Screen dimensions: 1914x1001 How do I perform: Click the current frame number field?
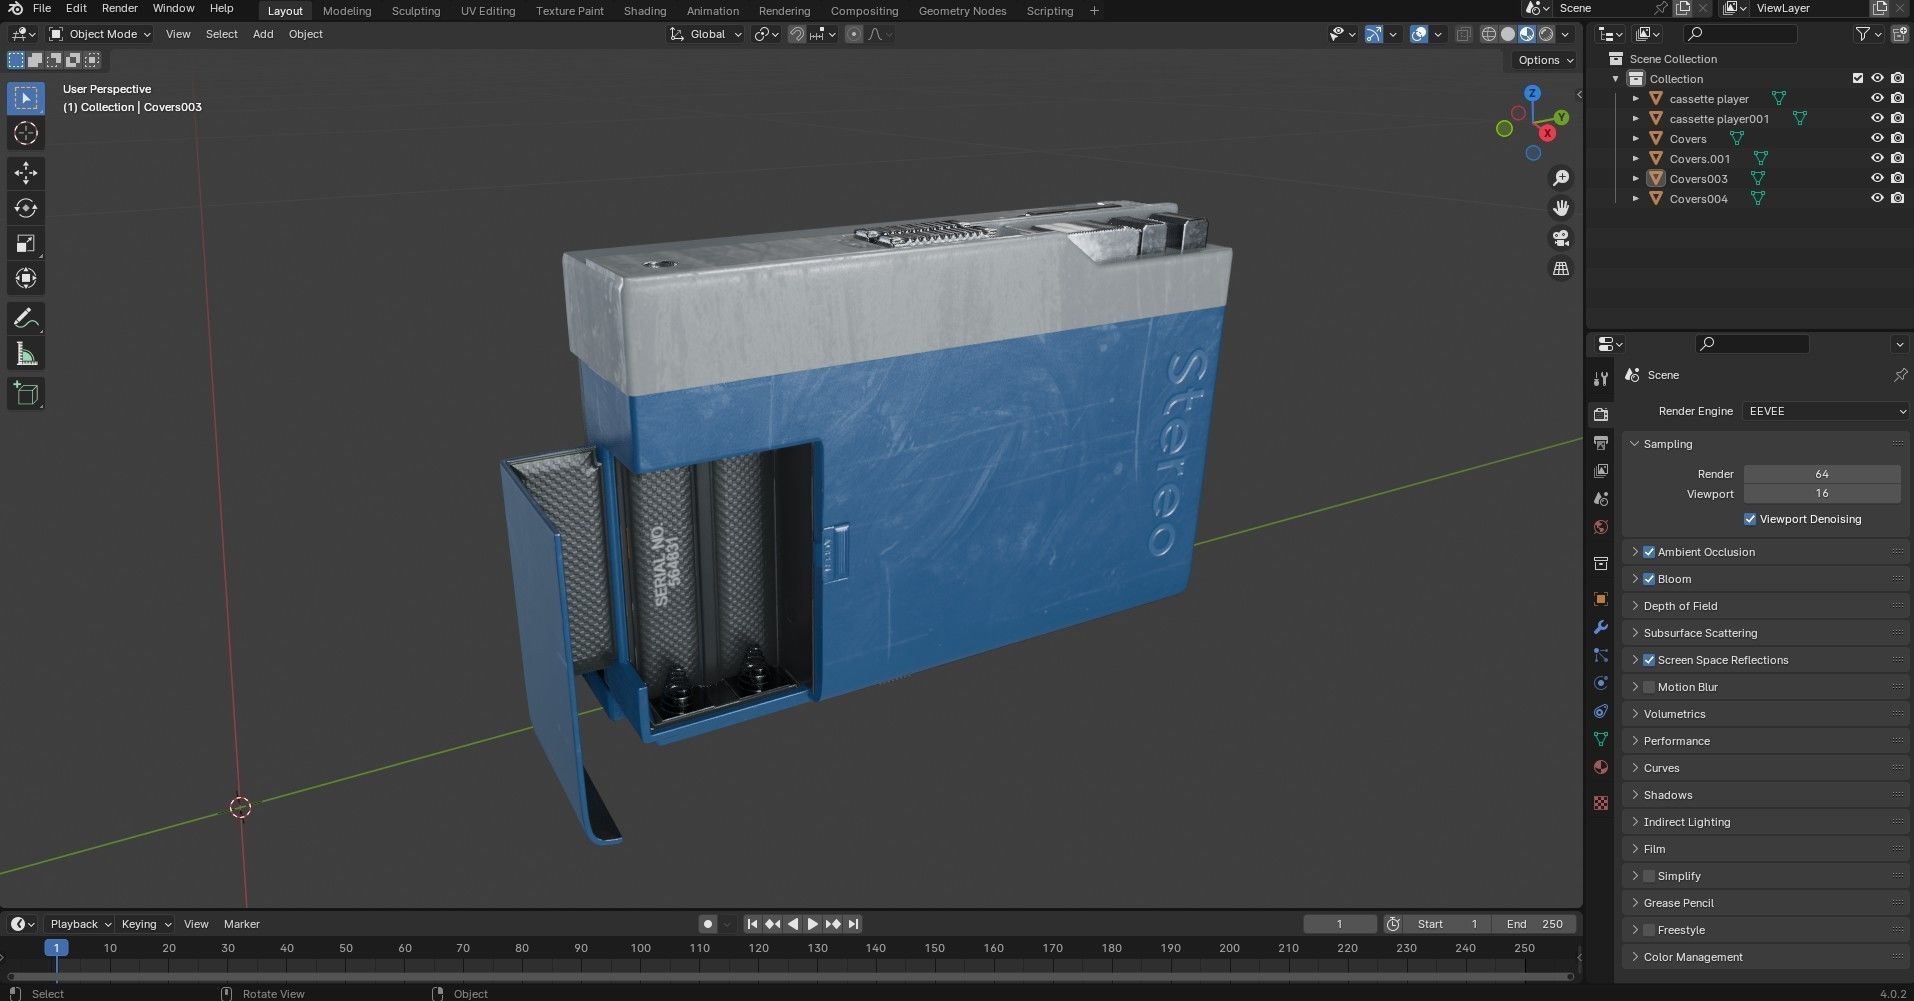tap(1340, 924)
